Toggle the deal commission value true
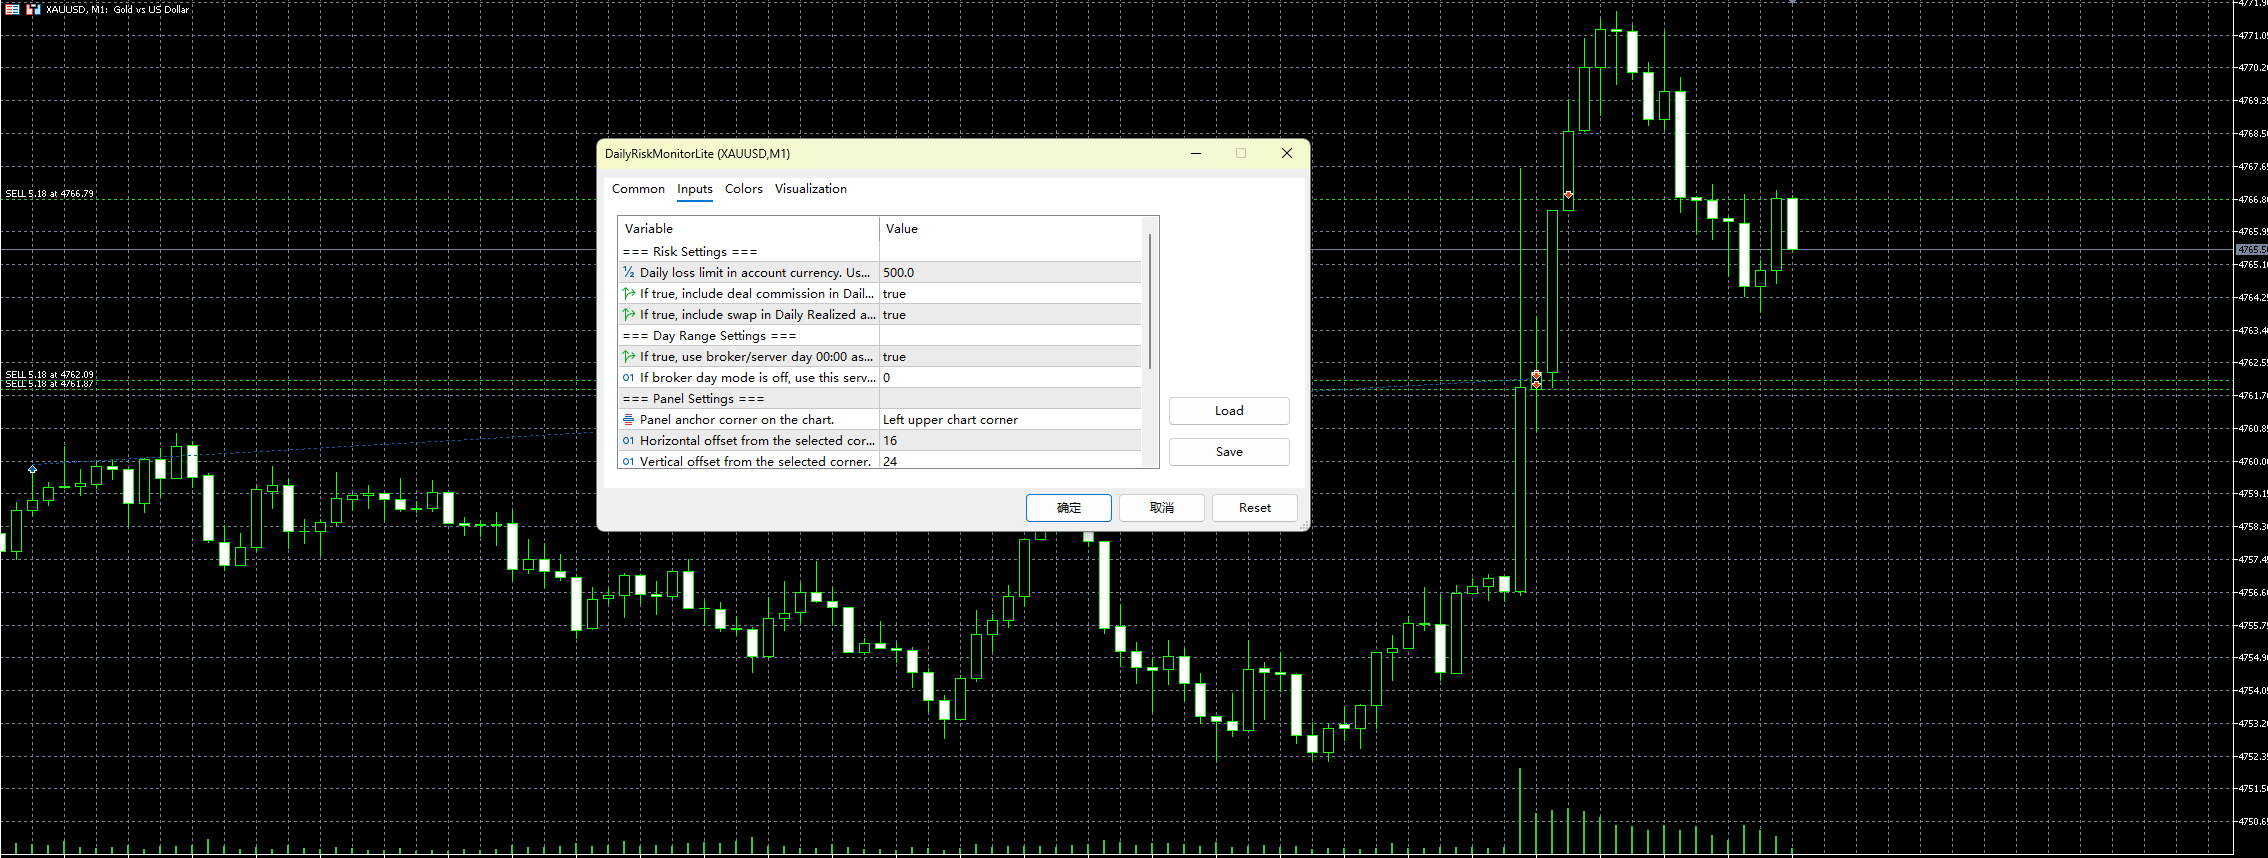 (1010, 293)
